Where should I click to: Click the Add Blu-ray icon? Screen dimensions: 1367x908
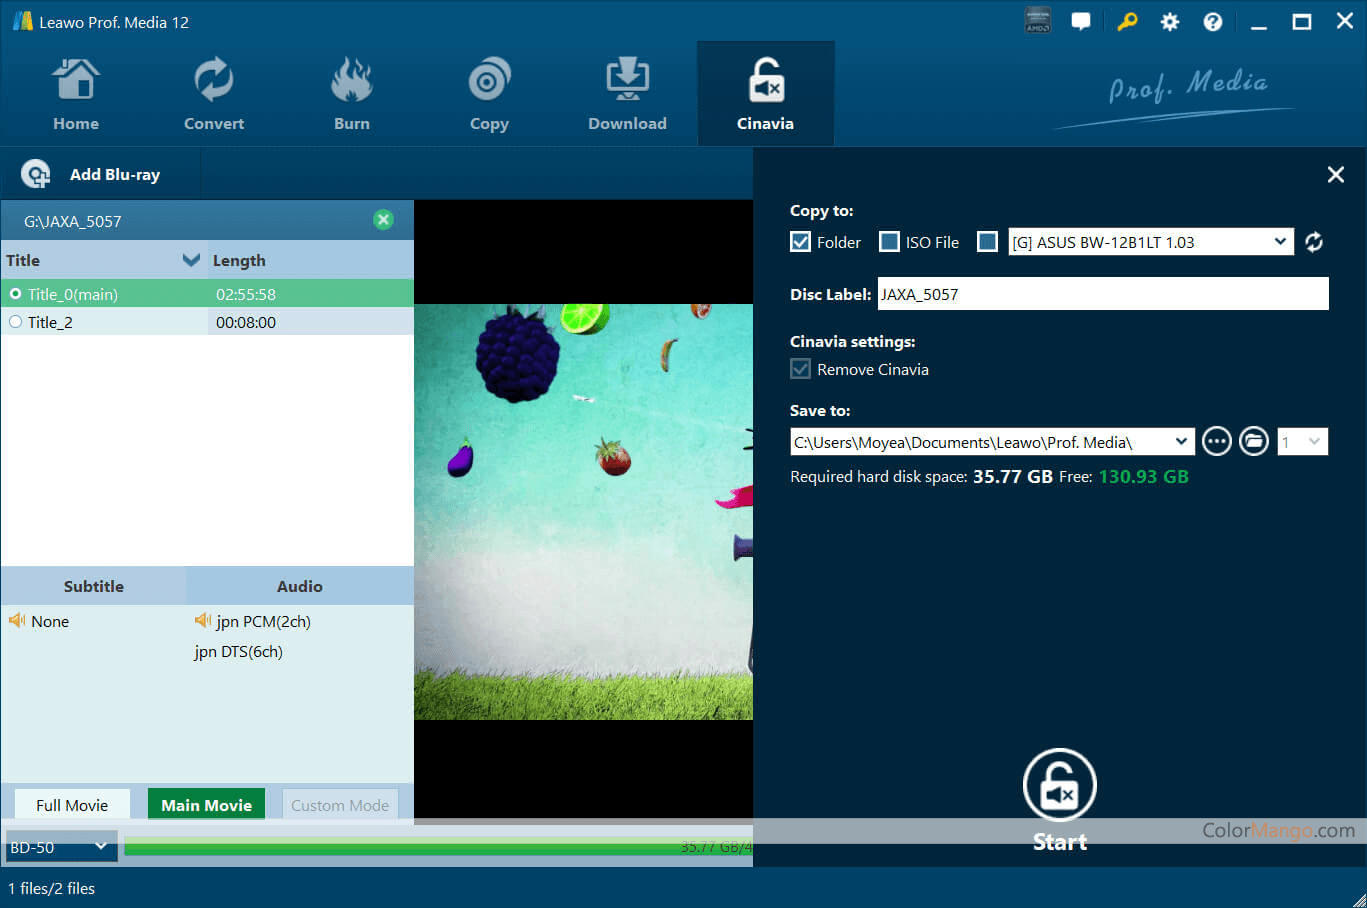(36, 174)
